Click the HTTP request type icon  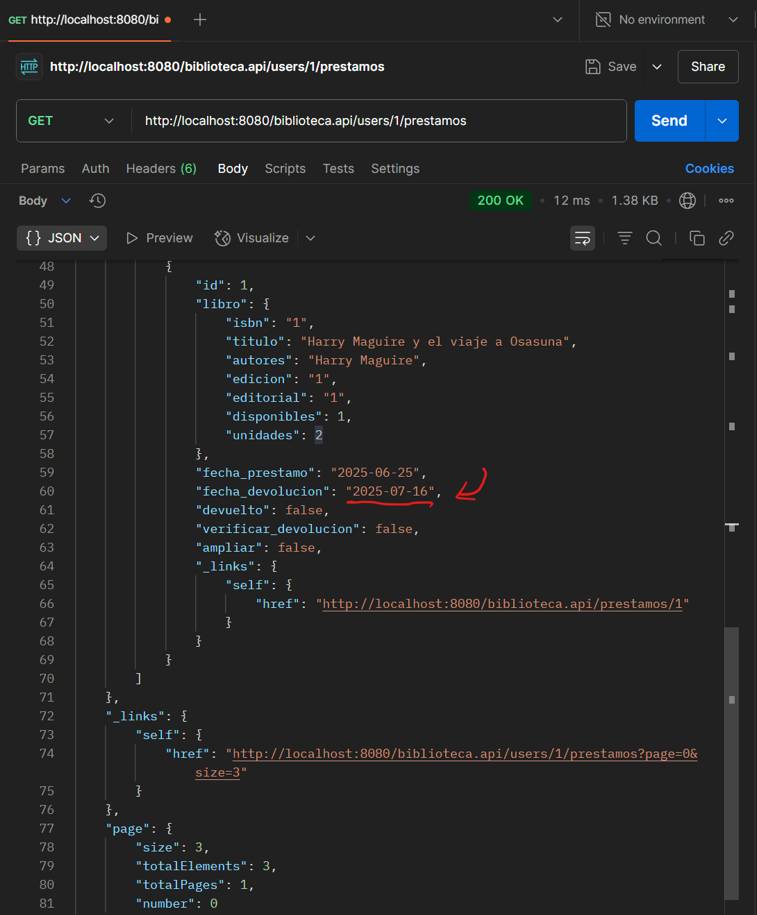coord(29,67)
